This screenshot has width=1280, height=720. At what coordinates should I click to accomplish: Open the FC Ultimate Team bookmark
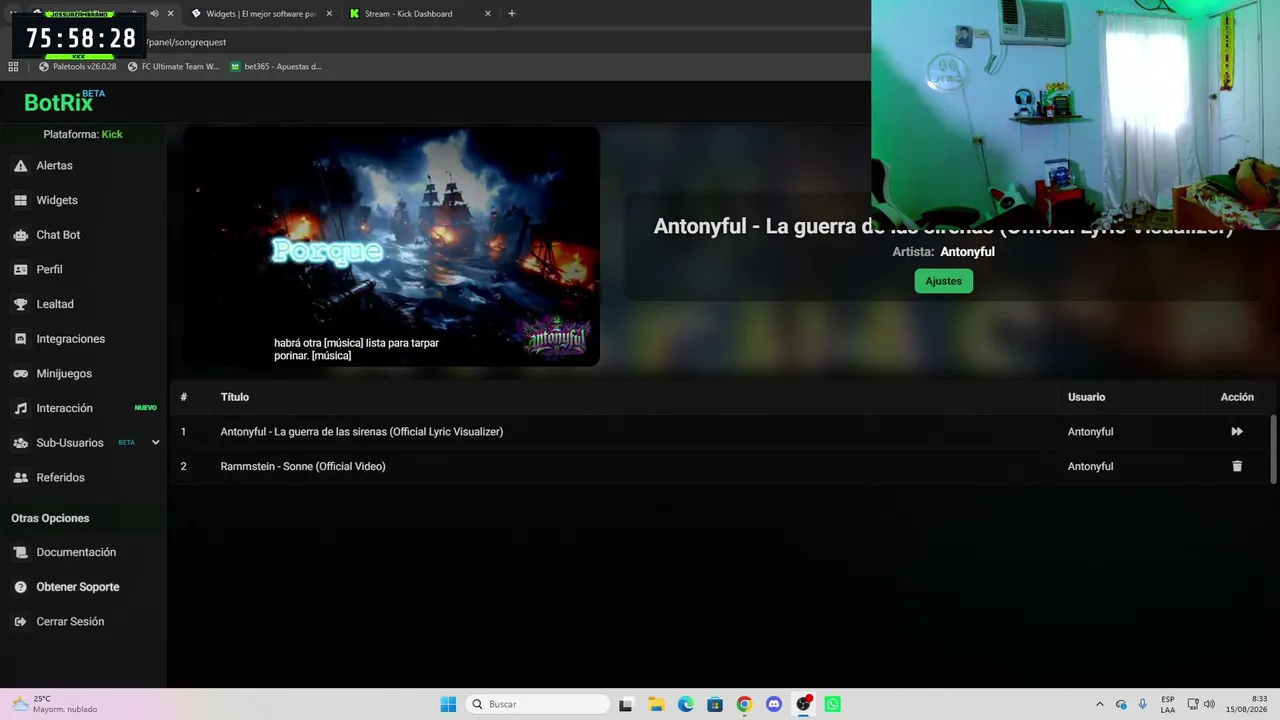click(x=173, y=67)
